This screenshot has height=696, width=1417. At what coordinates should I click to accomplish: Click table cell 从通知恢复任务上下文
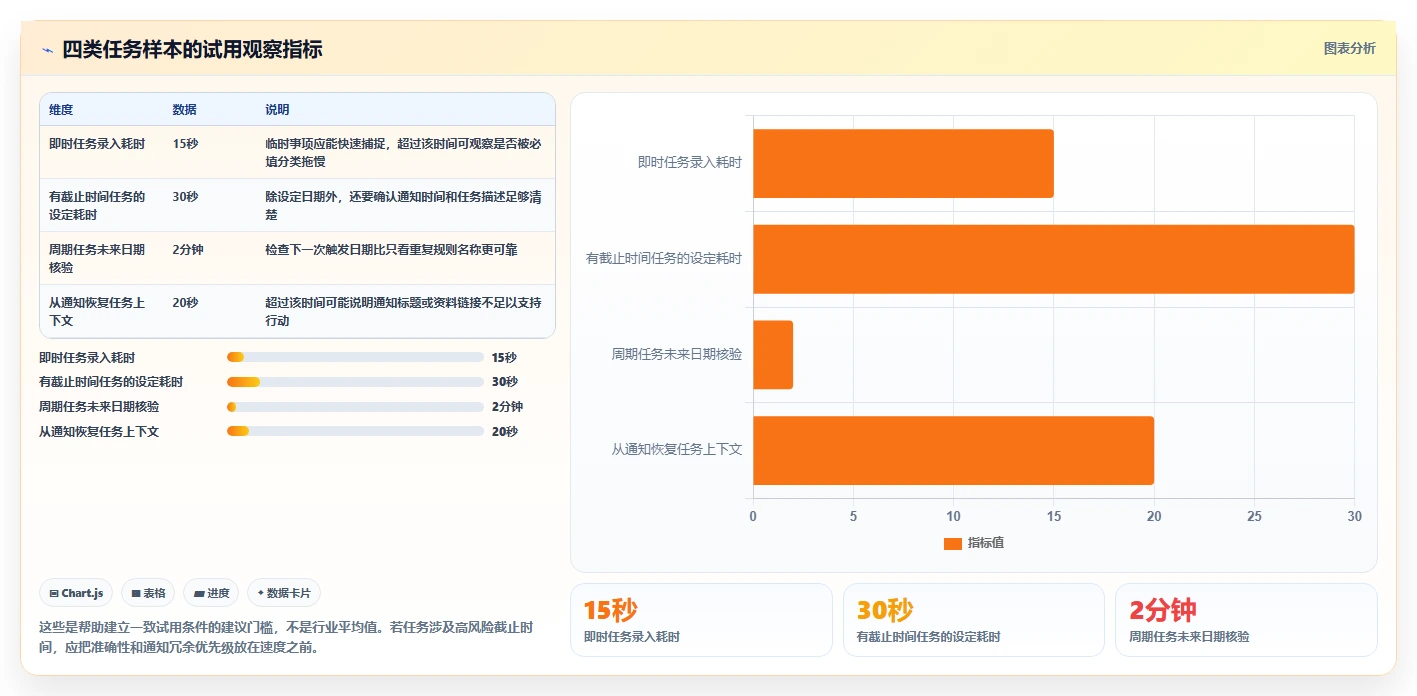coord(97,311)
